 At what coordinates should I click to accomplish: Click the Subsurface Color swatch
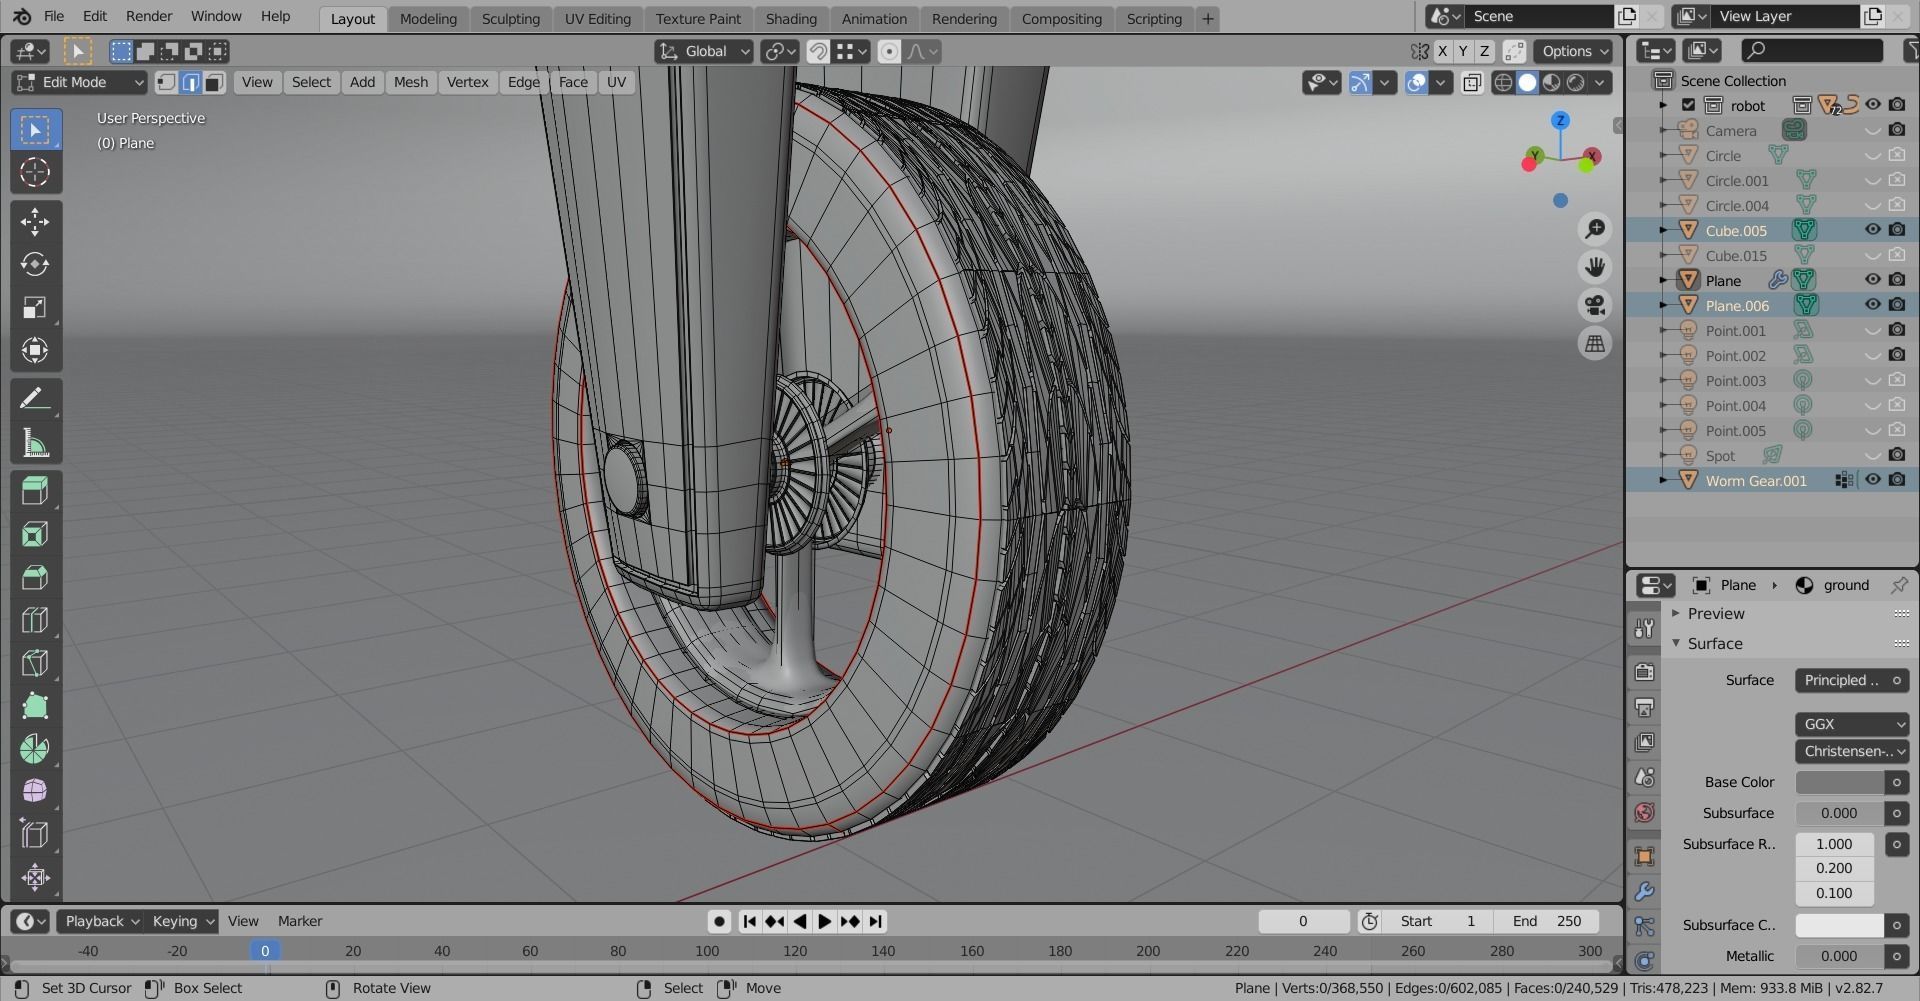tap(1840, 925)
